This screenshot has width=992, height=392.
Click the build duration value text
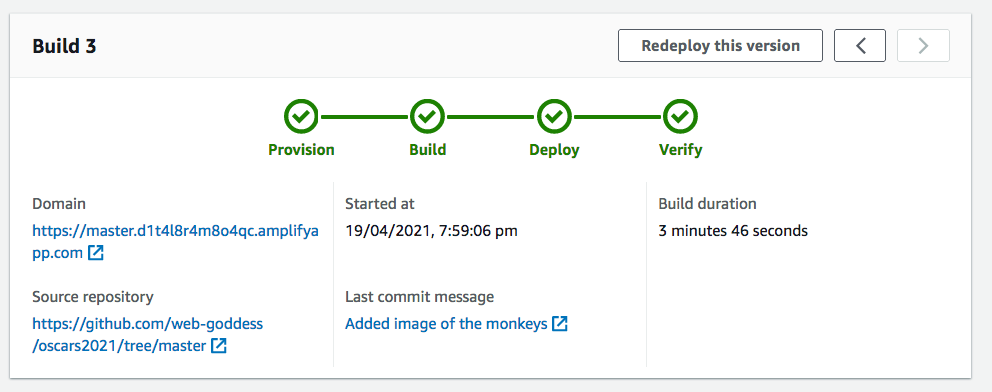(x=733, y=231)
